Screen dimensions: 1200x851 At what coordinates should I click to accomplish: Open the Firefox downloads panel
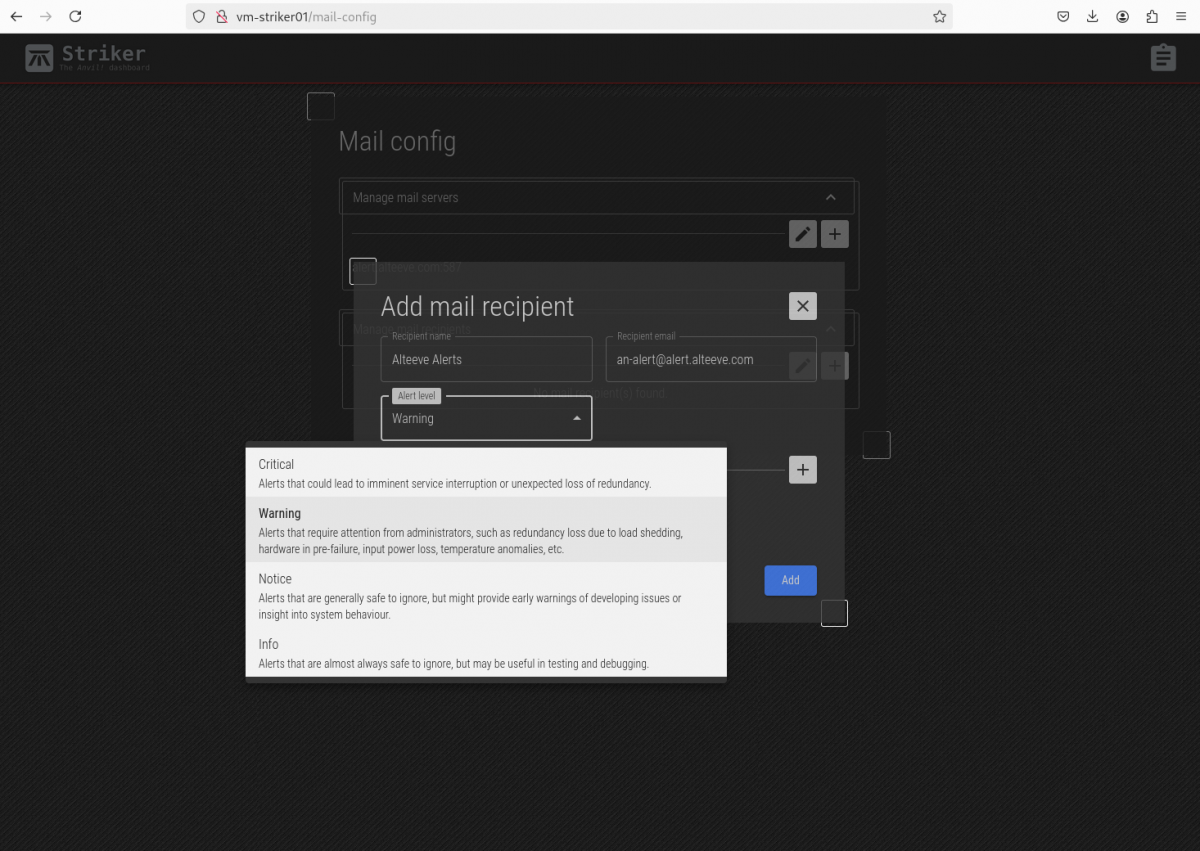pyautogui.click(x=1092, y=16)
